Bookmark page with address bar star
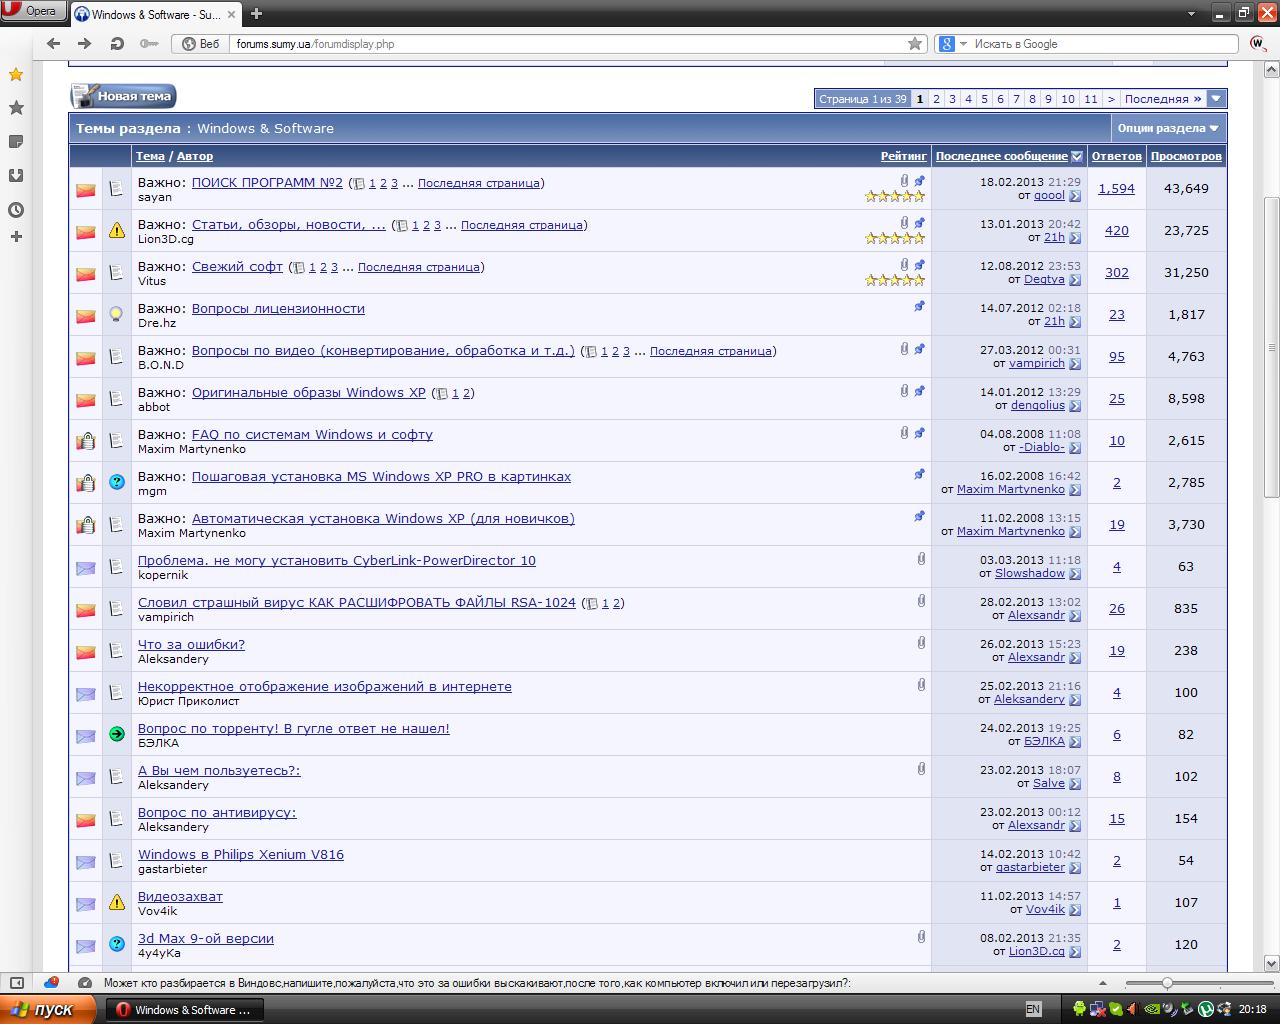This screenshot has width=1280, height=1024. tap(914, 43)
